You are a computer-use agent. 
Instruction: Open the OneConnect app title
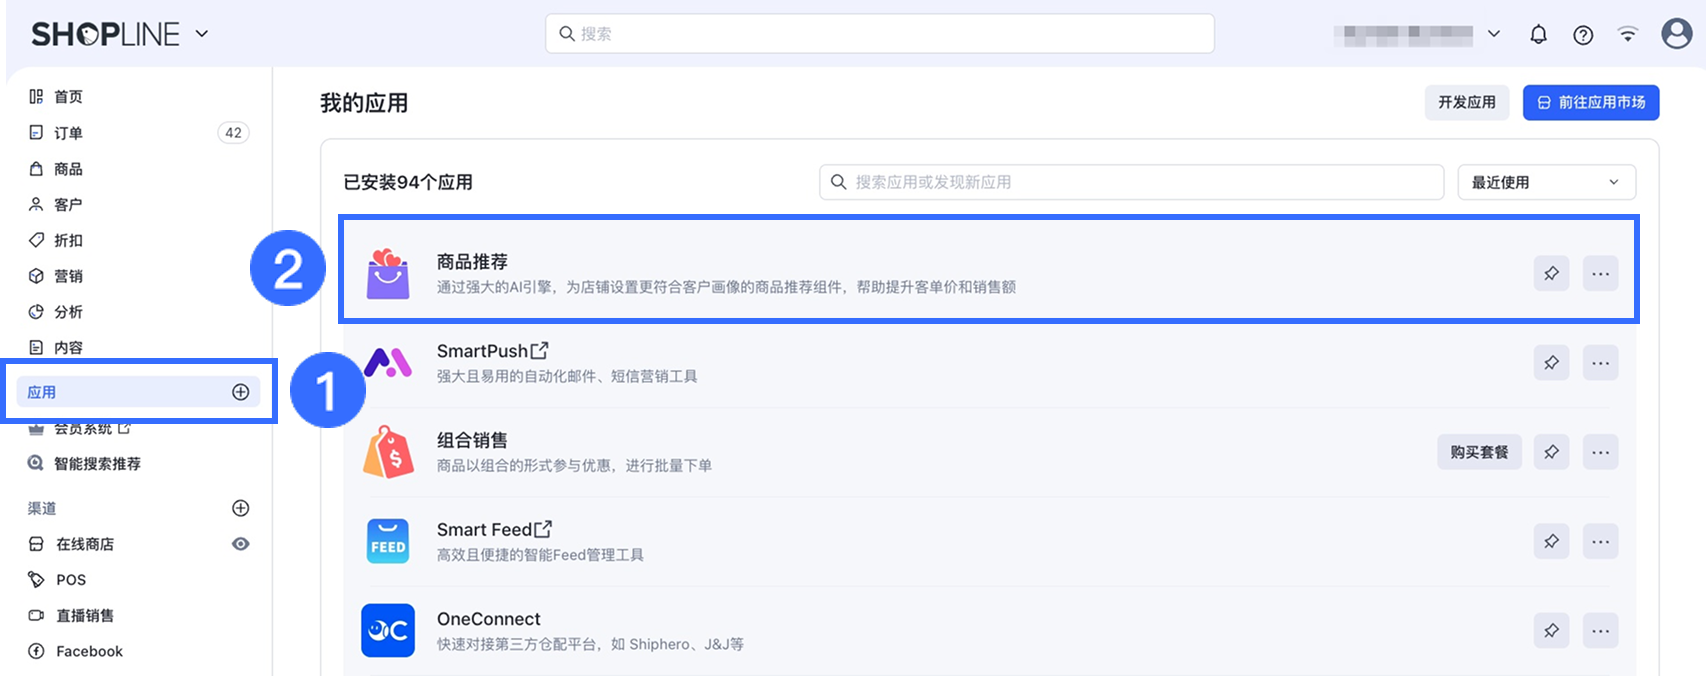489,619
